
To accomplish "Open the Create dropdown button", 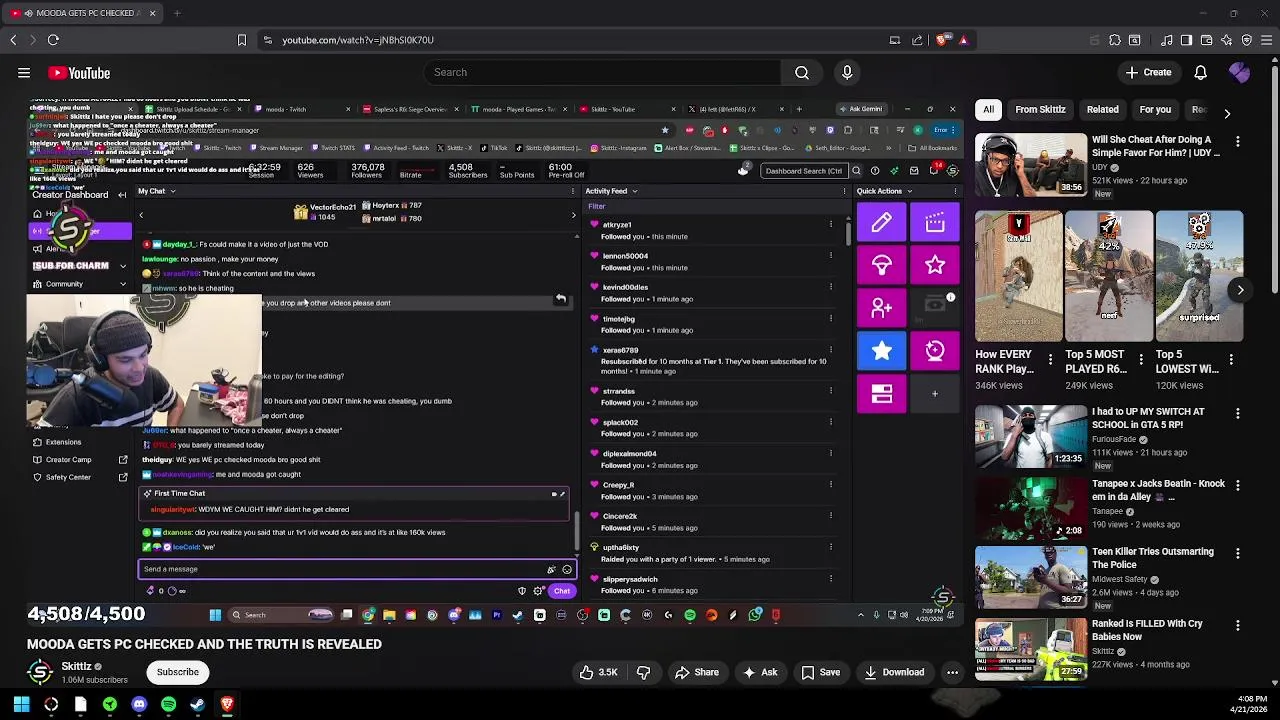I will click(x=1148, y=72).
